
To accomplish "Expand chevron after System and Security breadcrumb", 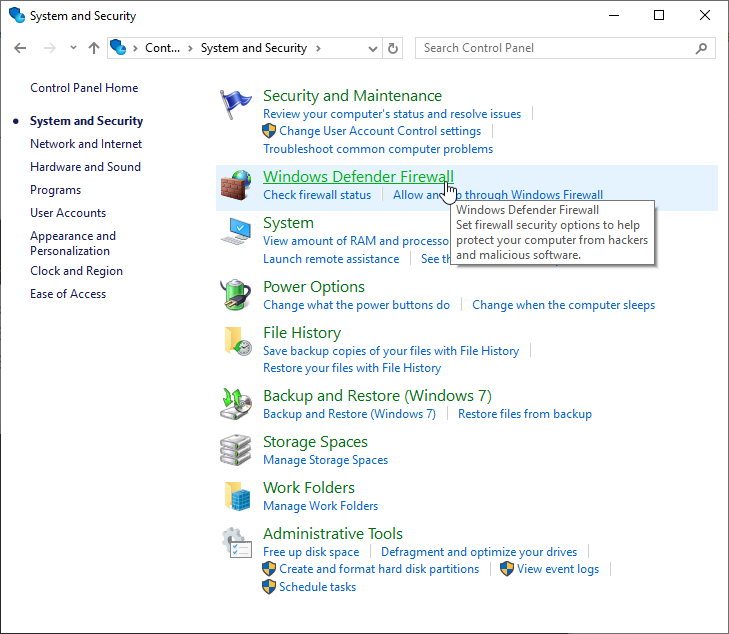I will tap(318, 48).
